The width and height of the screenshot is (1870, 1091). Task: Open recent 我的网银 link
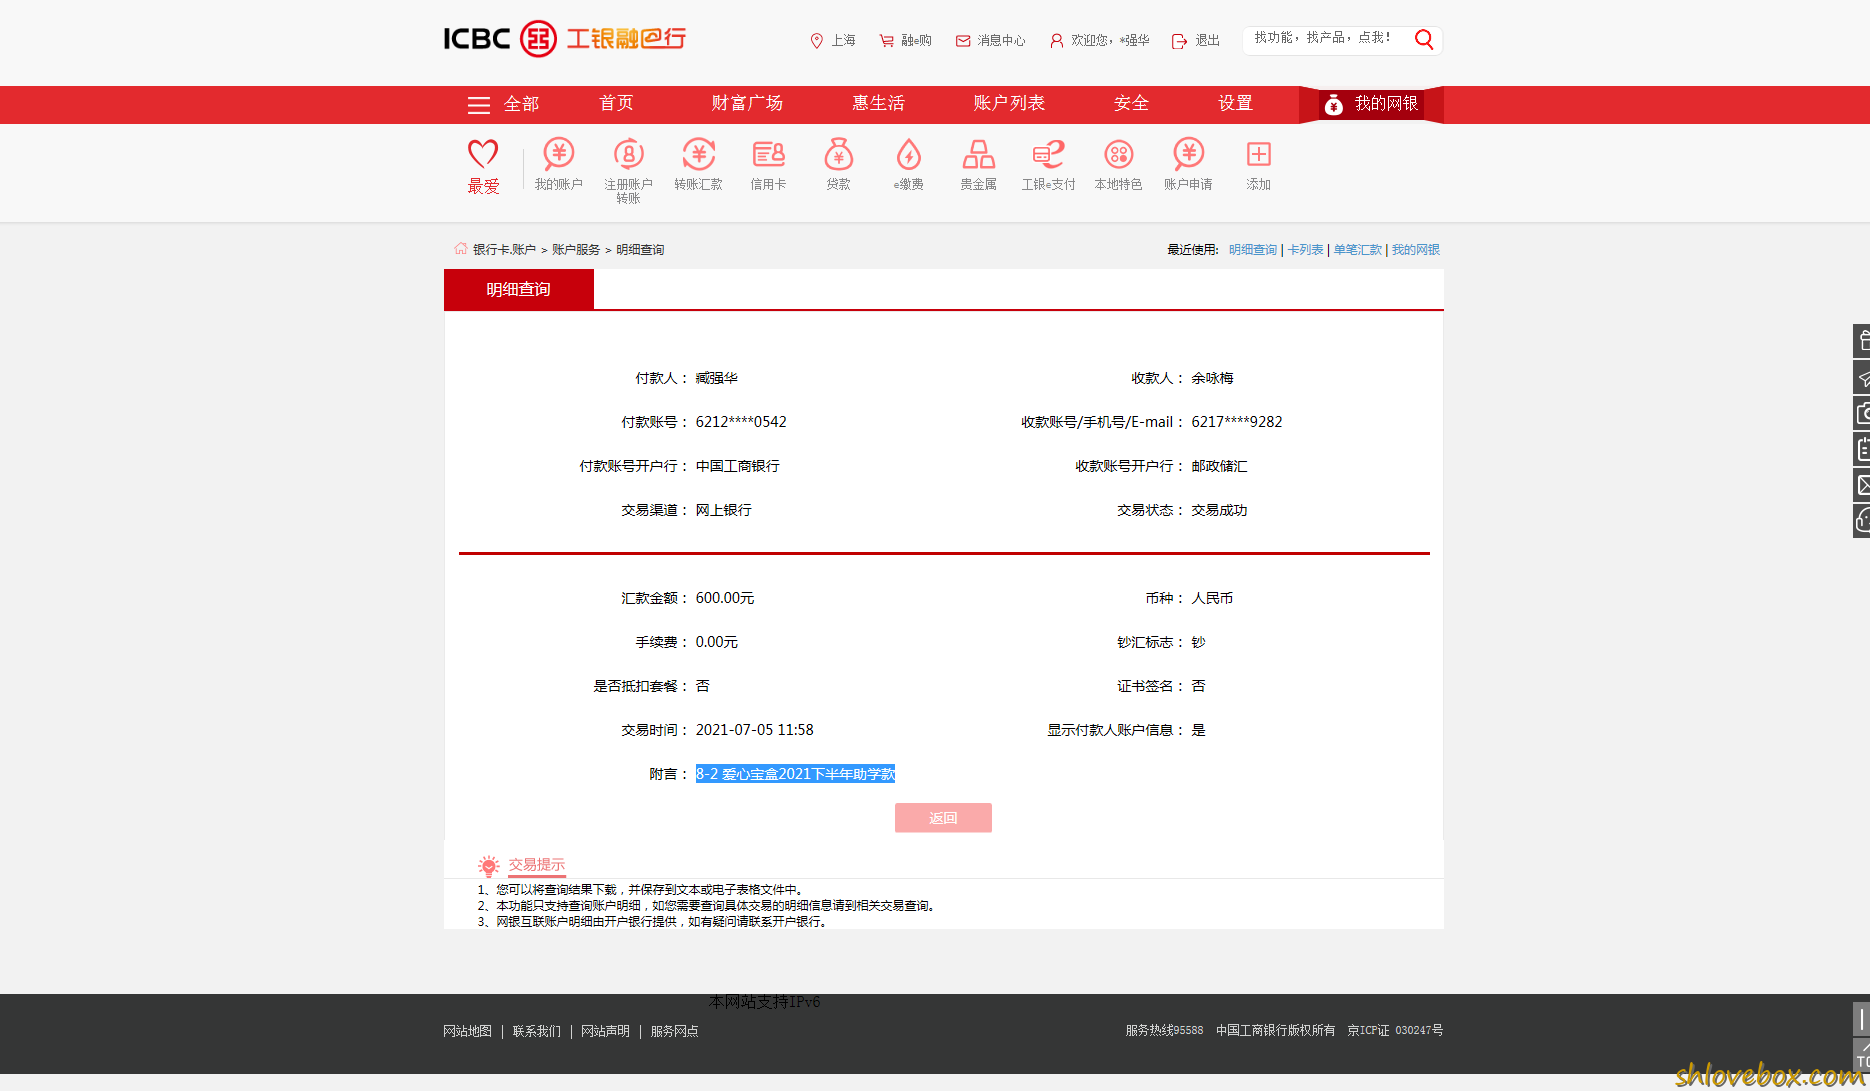(1416, 250)
